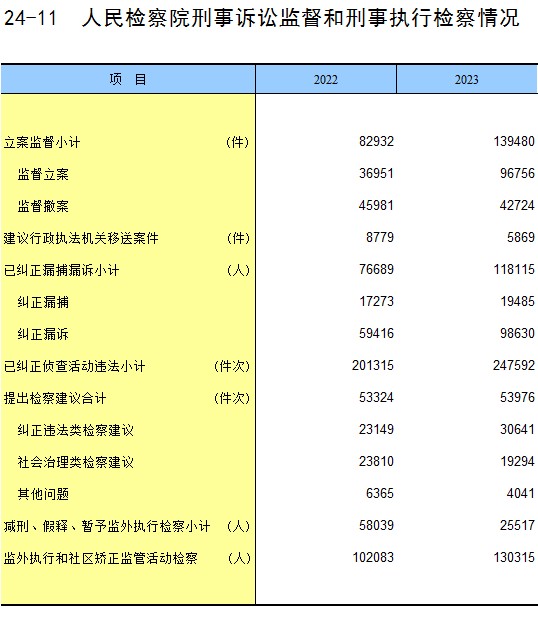Image resolution: width=538 pixels, height=638 pixels.
Task: Select the 2023 value 130315
Action: 514,557
